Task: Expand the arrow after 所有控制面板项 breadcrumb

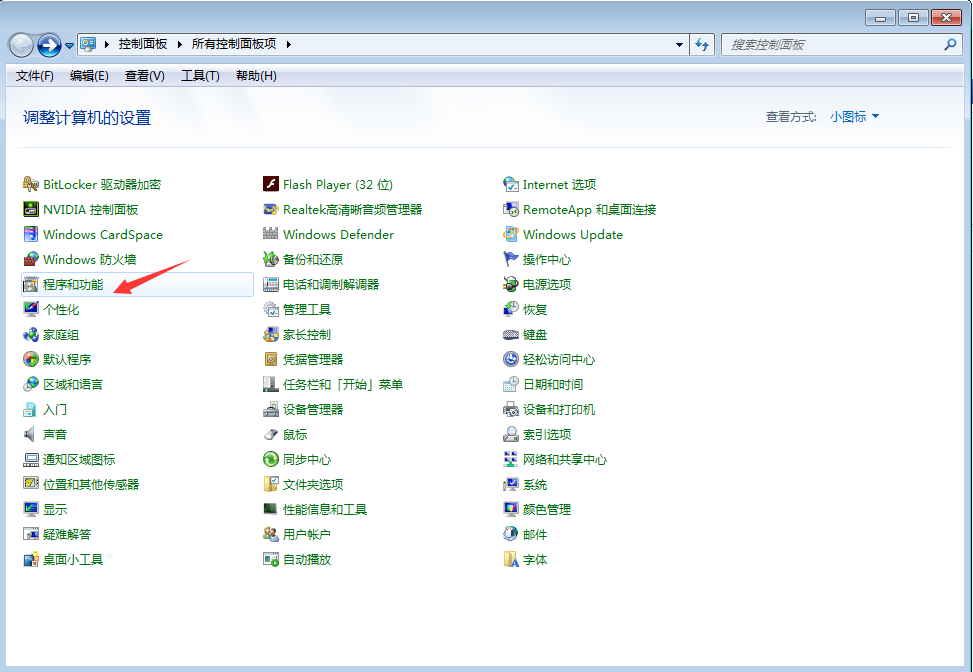Action: click(289, 44)
